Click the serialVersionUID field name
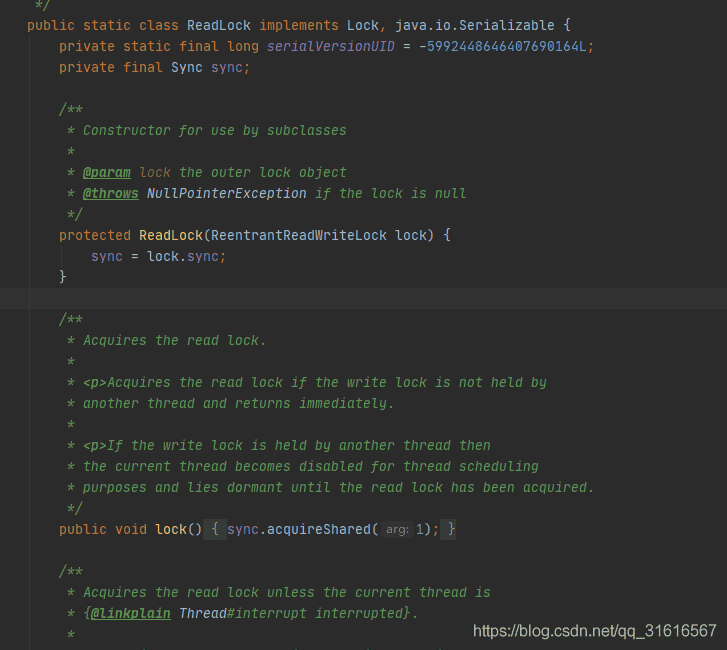 tap(331, 46)
